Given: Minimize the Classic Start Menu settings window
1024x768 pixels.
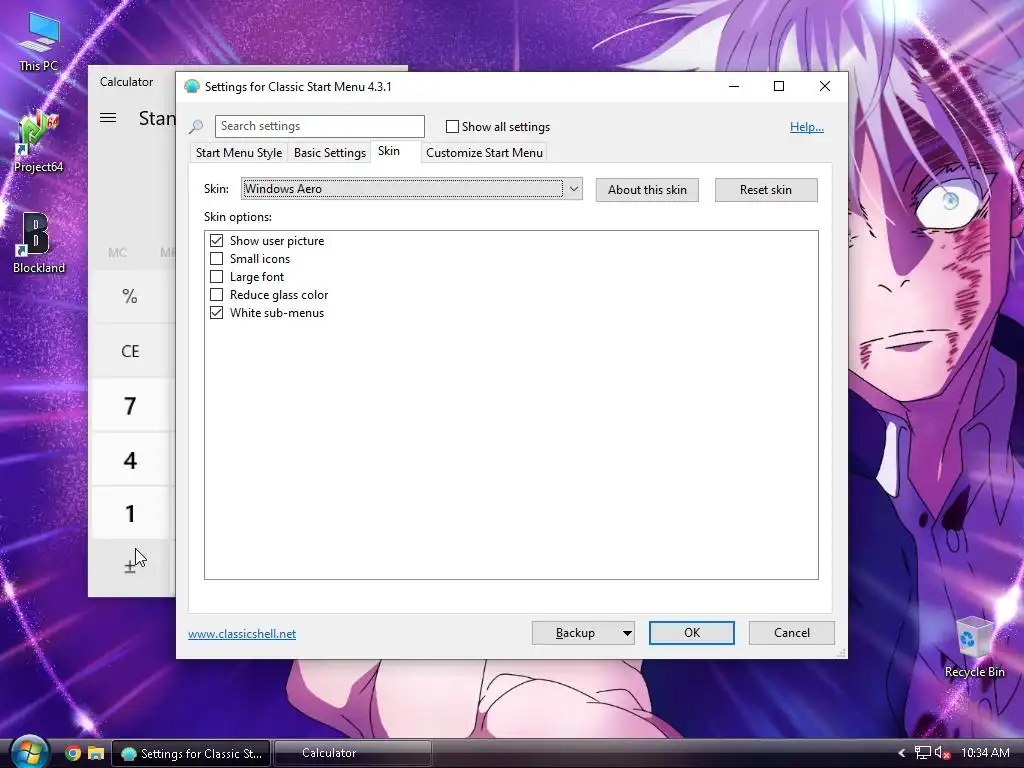Looking at the screenshot, I should coord(734,86).
